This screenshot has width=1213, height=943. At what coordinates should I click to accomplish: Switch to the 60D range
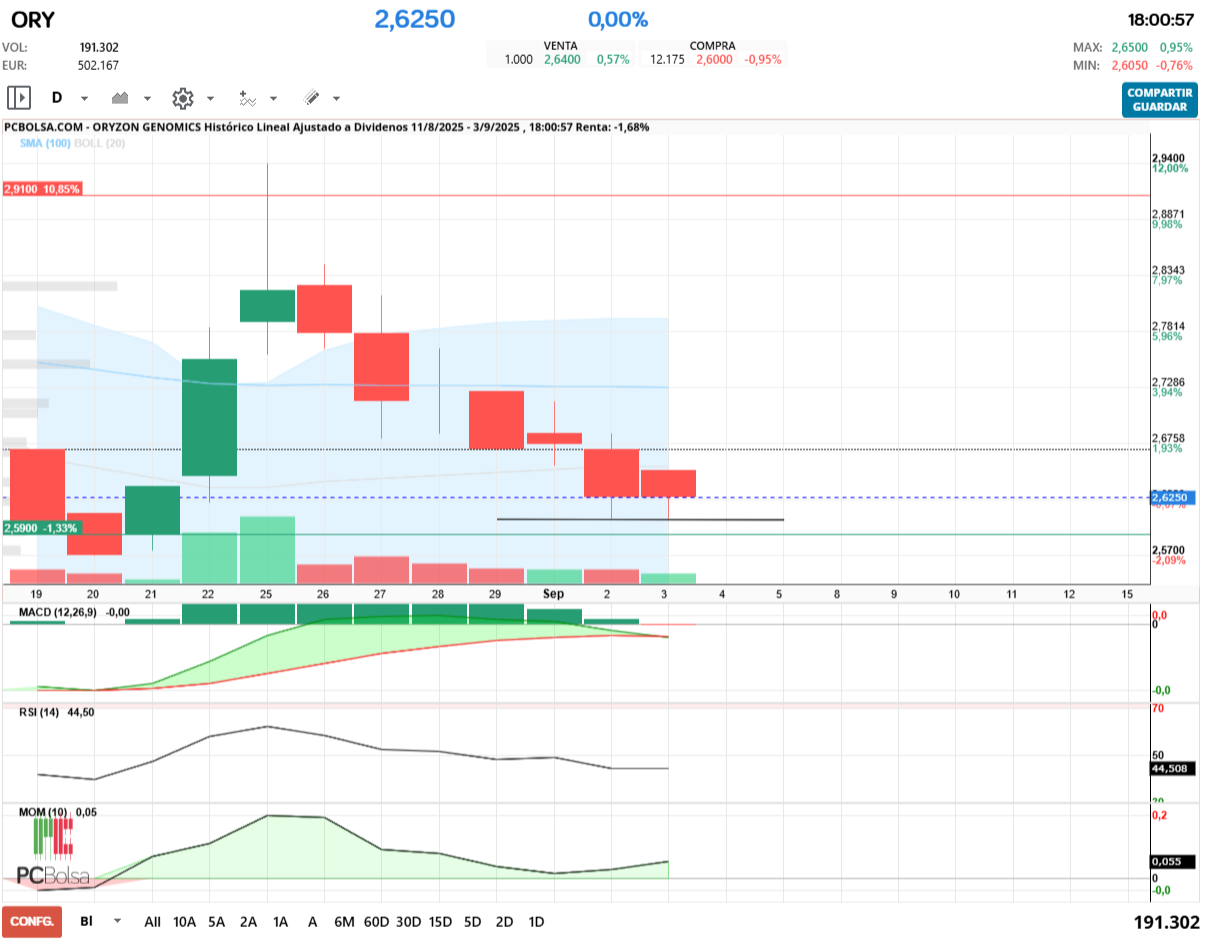[x=376, y=921]
